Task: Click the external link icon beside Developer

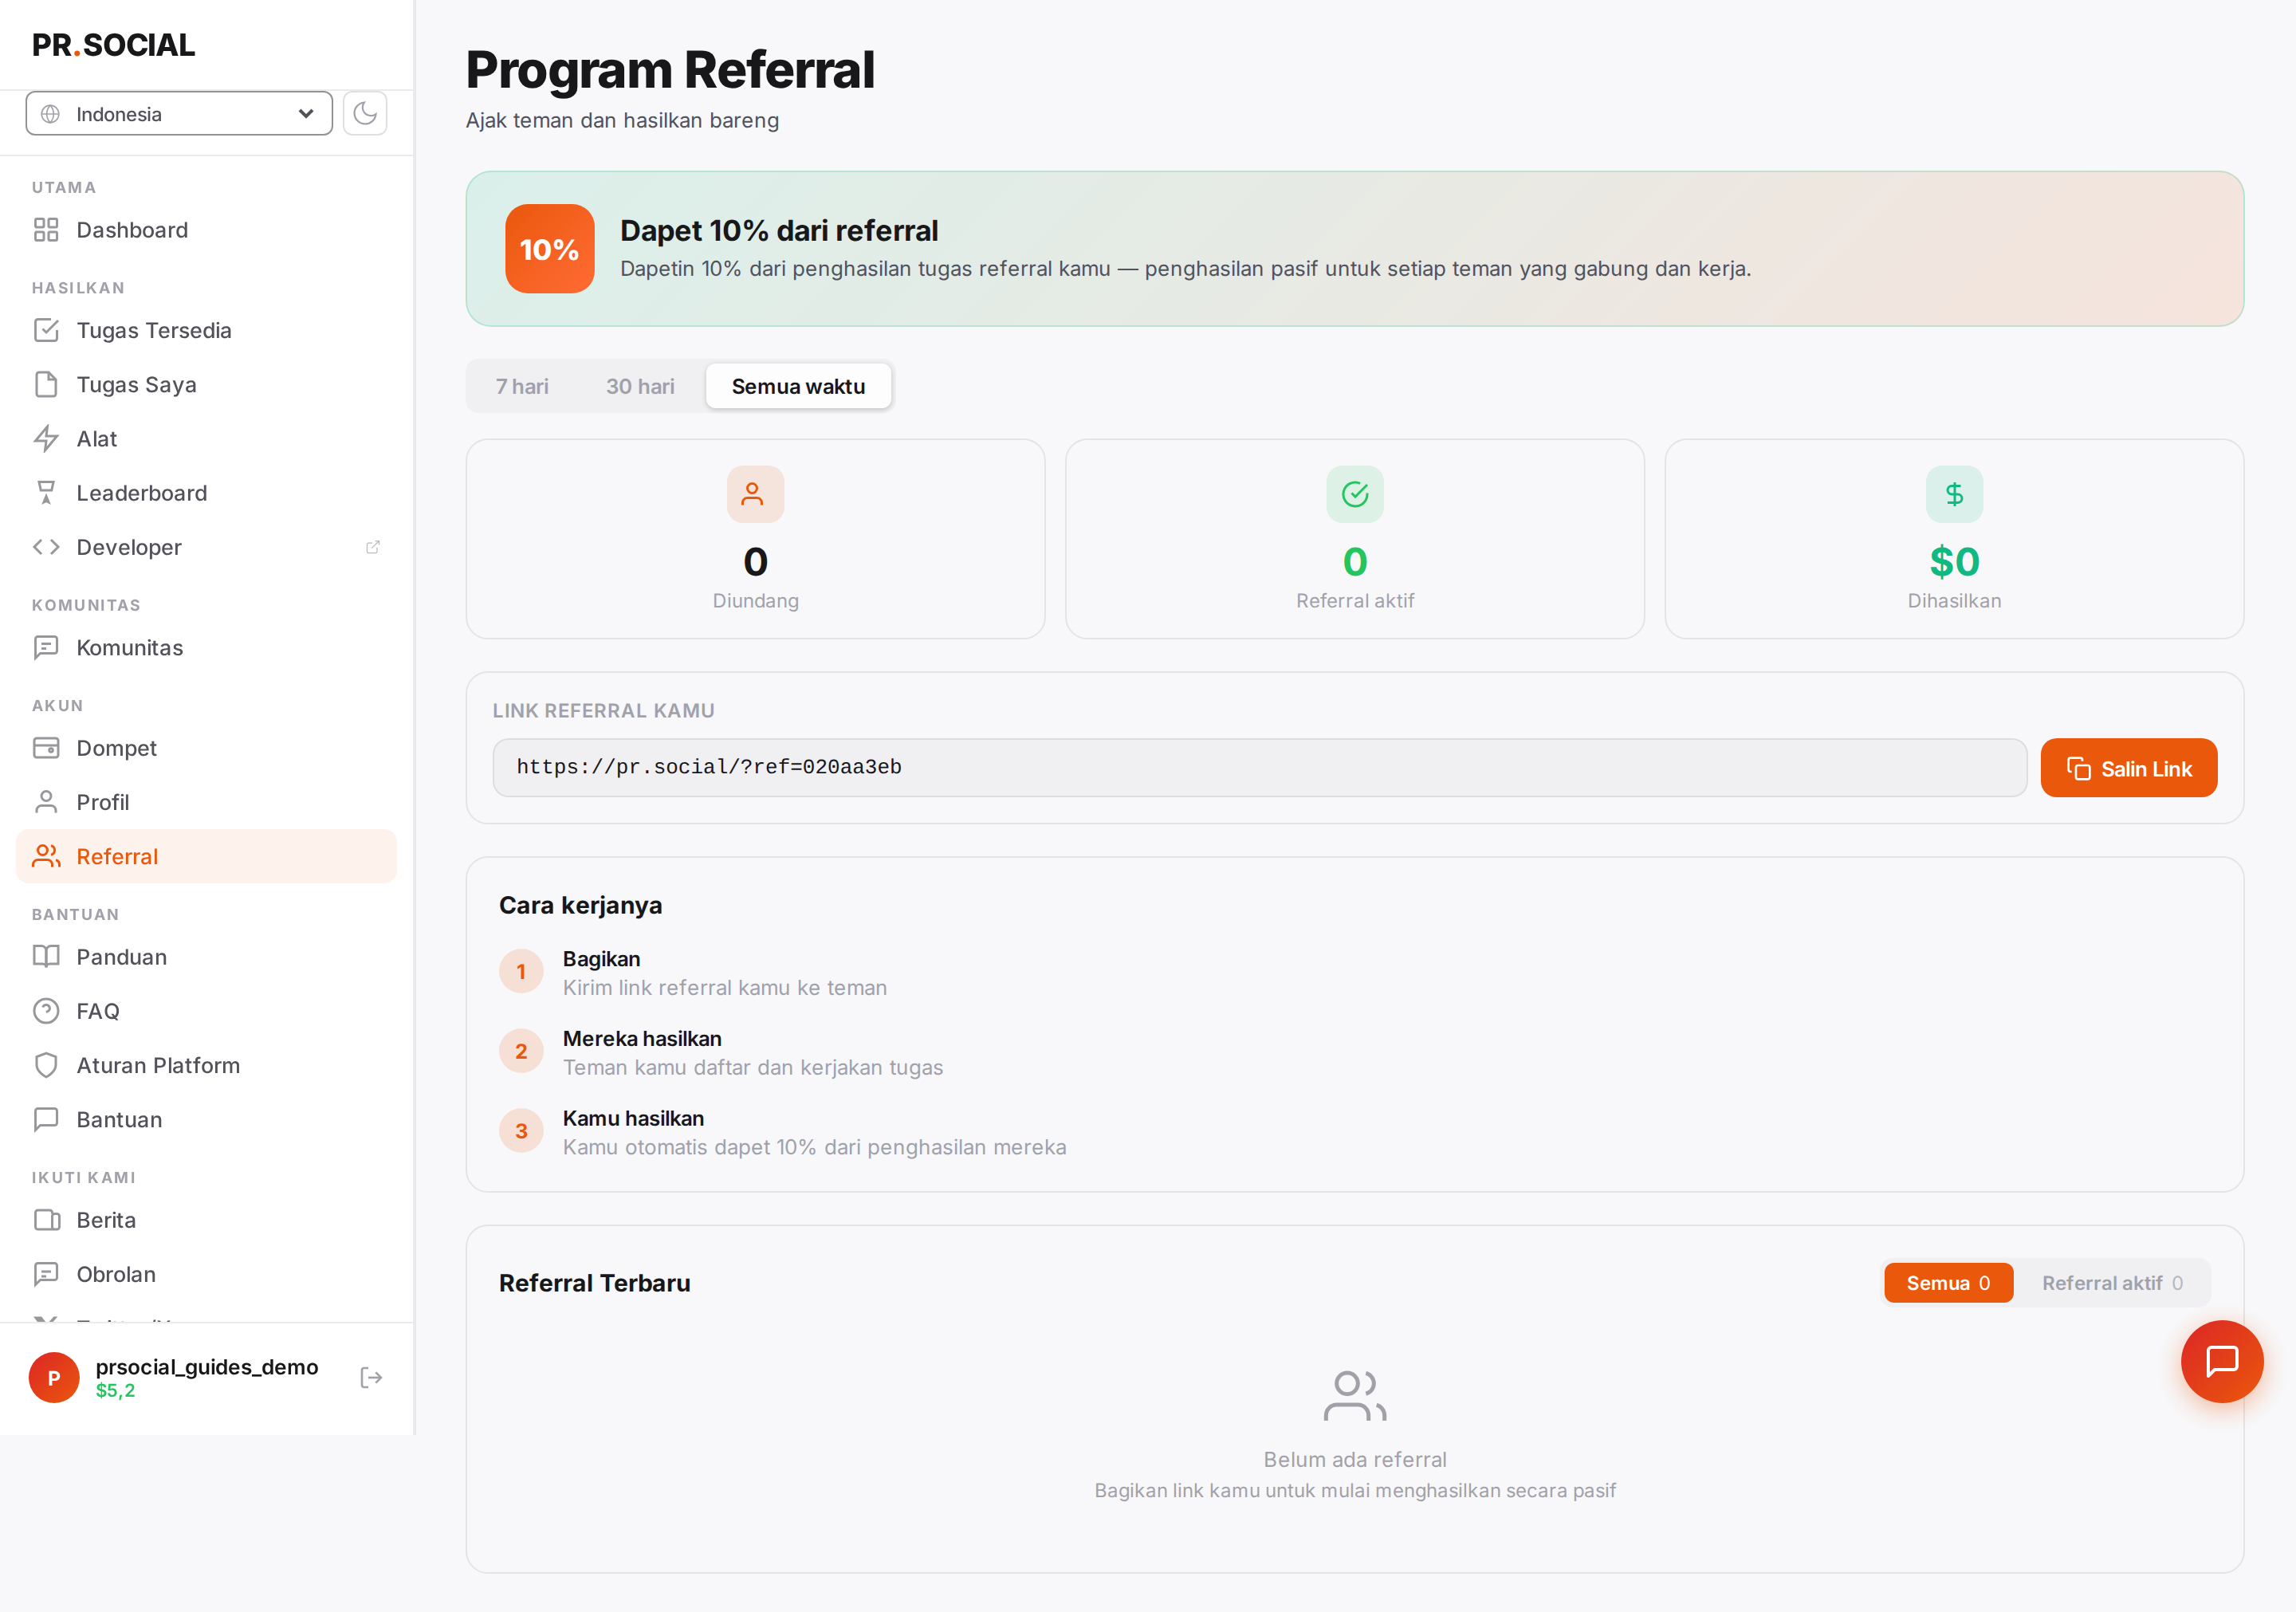Action: [373, 547]
